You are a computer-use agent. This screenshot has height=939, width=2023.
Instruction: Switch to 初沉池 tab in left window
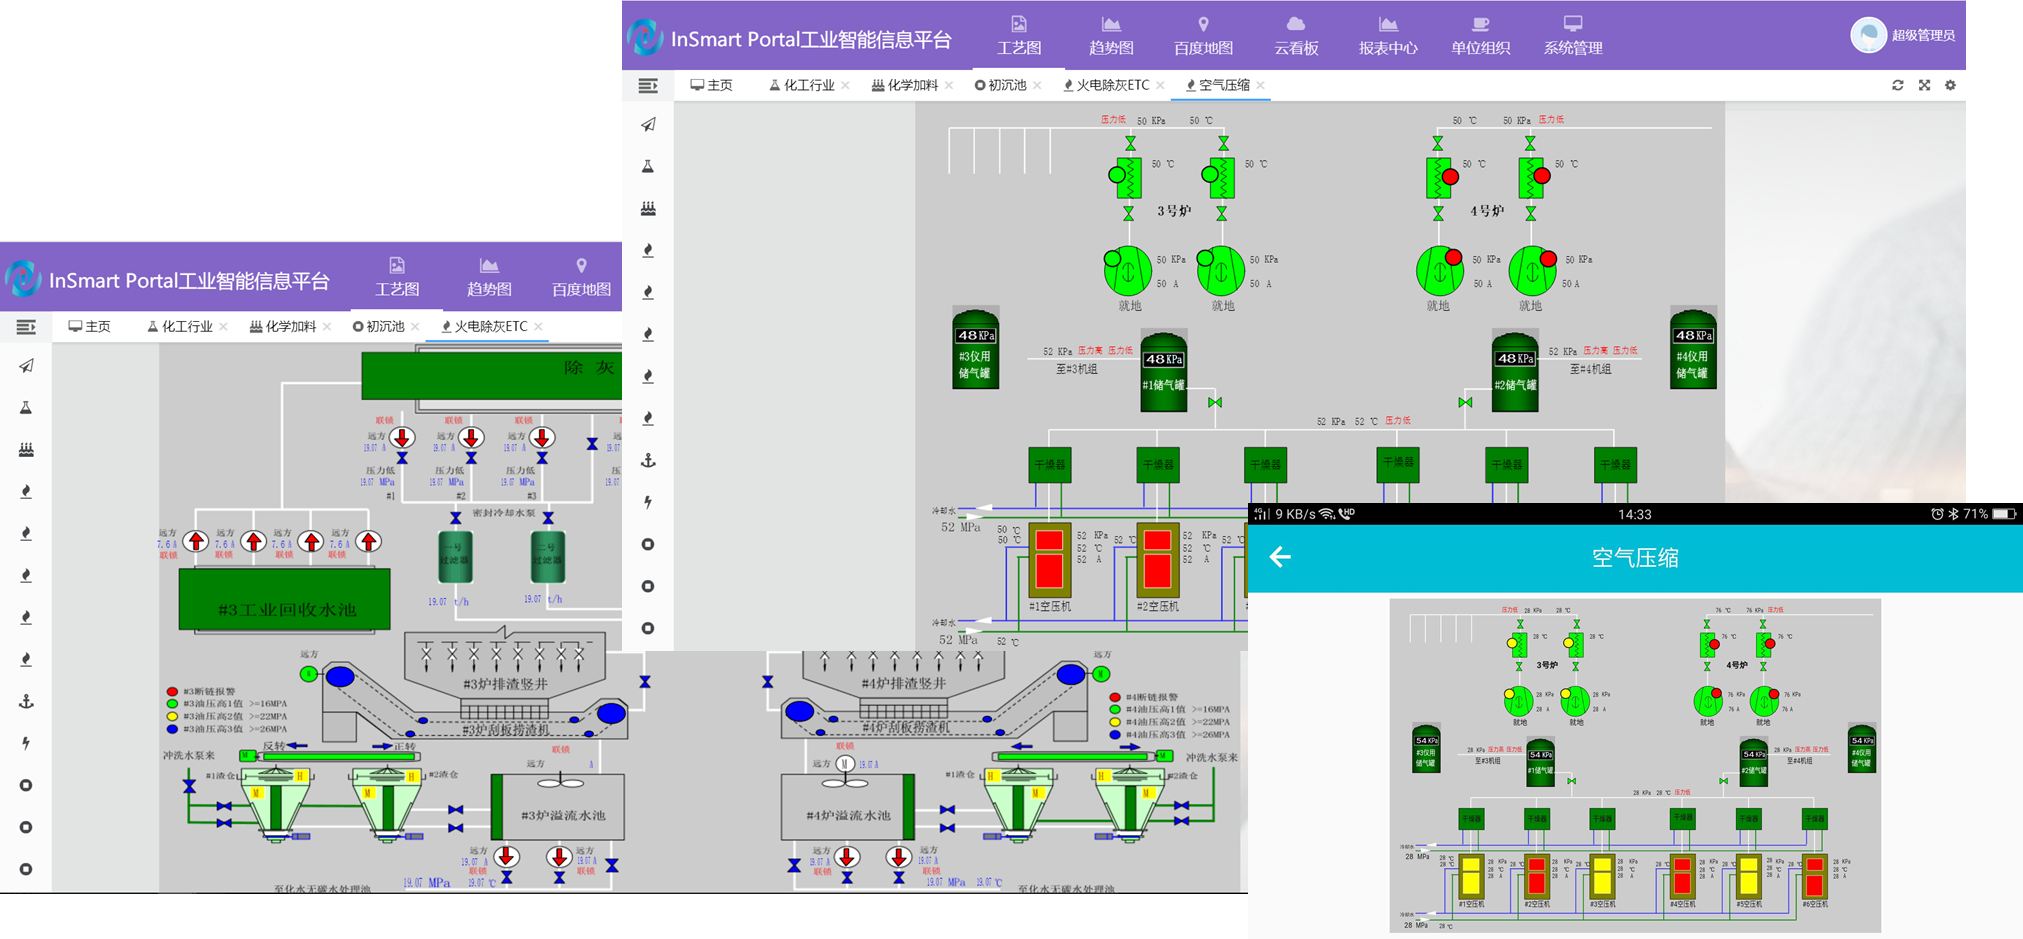coord(378,326)
